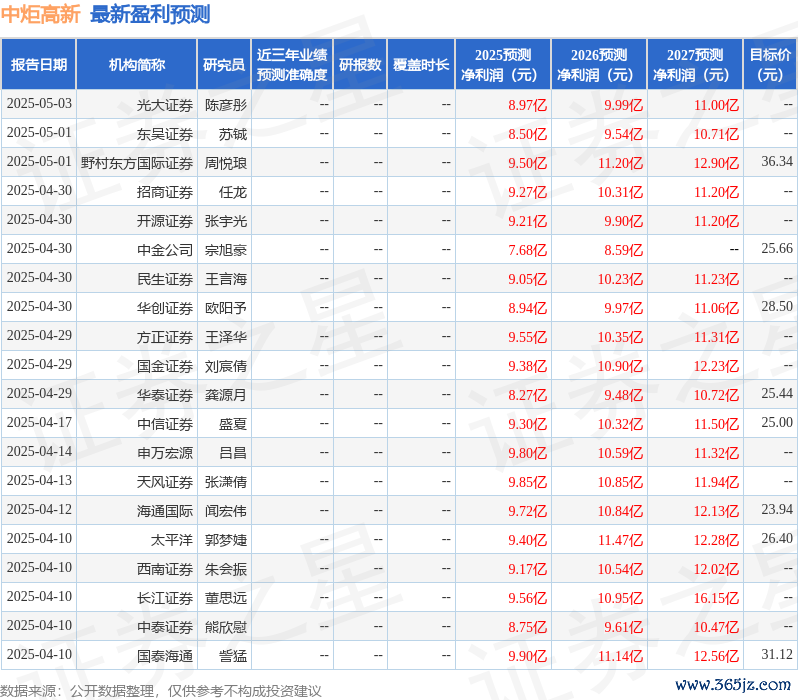Image resolution: width=798 pixels, height=700 pixels.
Task: Click analyst name 陈彦彤
Action: coord(225,105)
